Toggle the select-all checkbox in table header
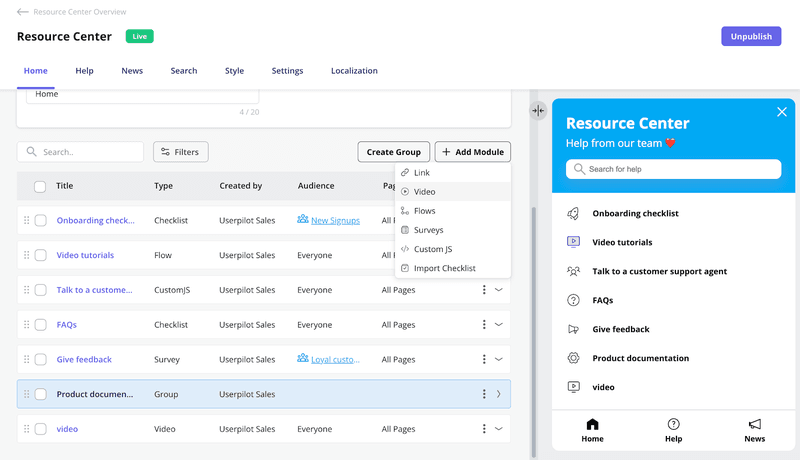The image size is (800, 460). [40, 186]
